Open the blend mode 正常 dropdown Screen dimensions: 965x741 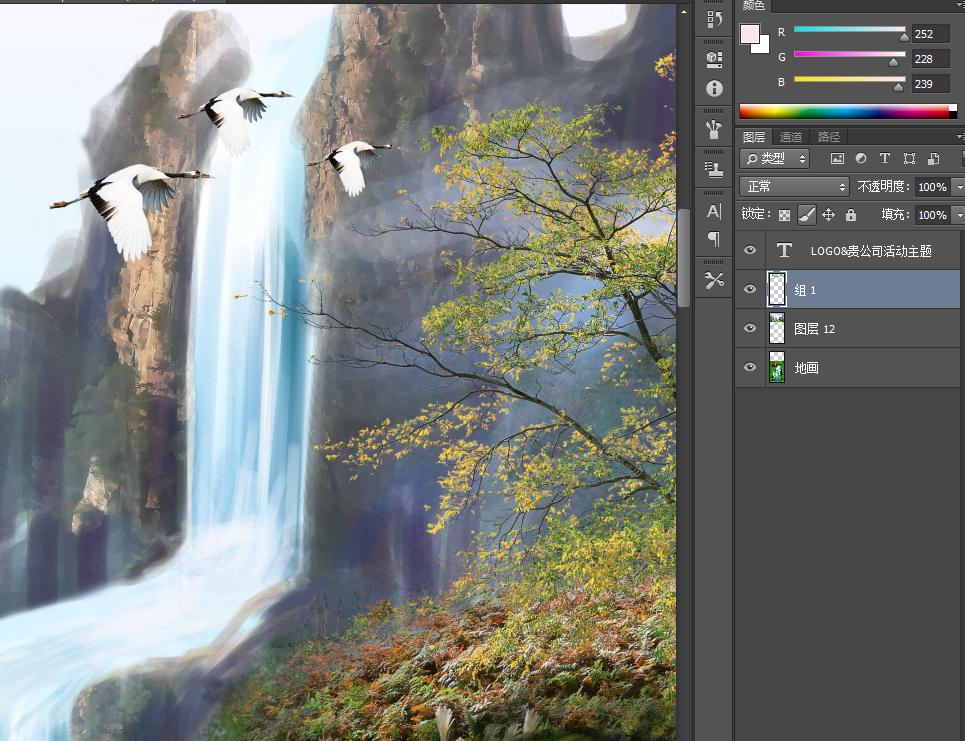pos(795,186)
